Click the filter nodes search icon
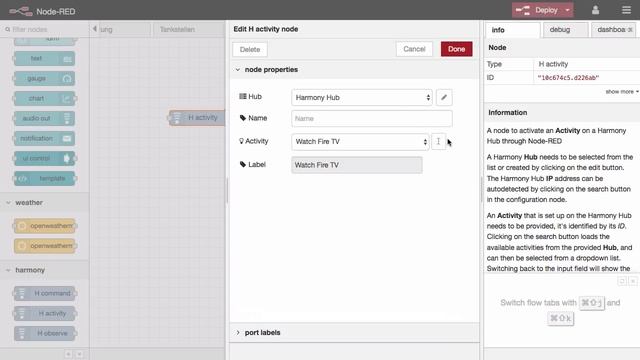Image resolution: width=640 pixels, height=360 pixels. coord(7,29)
